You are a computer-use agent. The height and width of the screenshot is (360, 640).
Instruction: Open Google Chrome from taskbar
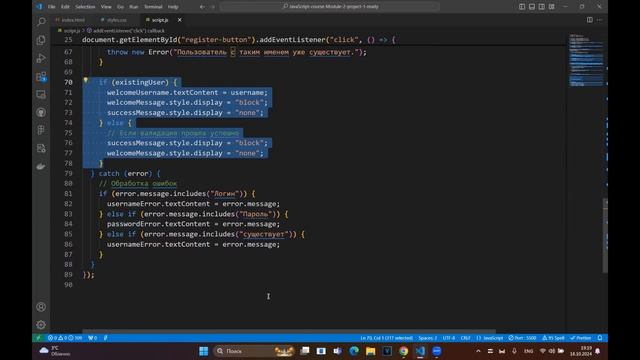pyautogui.click(x=403, y=351)
